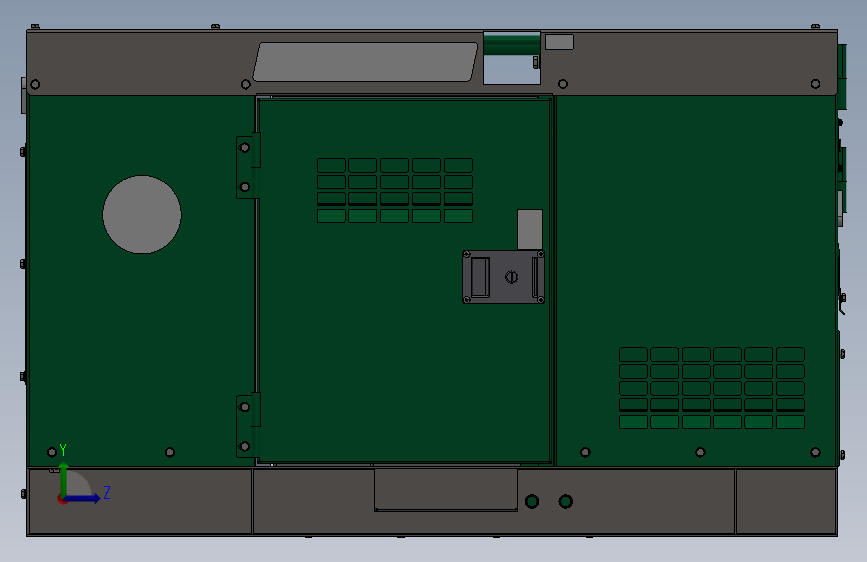
Task: Select the green lifting bar in the top opening
Action: pos(512,44)
